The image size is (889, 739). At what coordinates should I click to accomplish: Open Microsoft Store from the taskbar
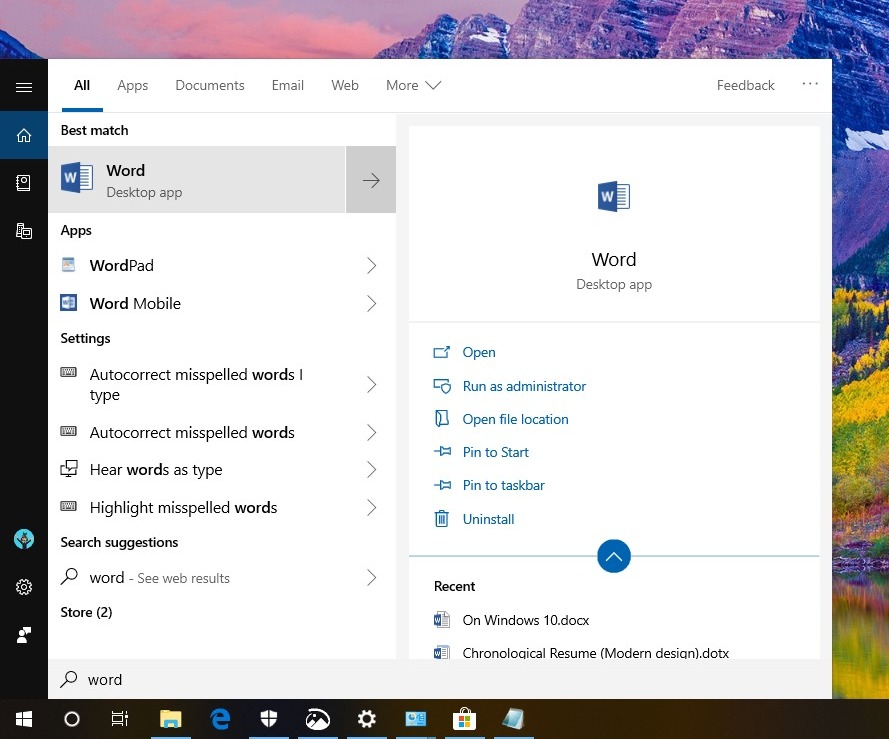pyautogui.click(x=464, y=719)
